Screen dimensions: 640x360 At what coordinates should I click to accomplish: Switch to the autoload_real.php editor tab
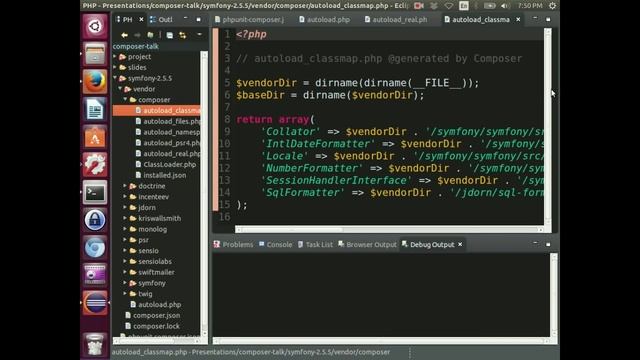coord(396,20)
